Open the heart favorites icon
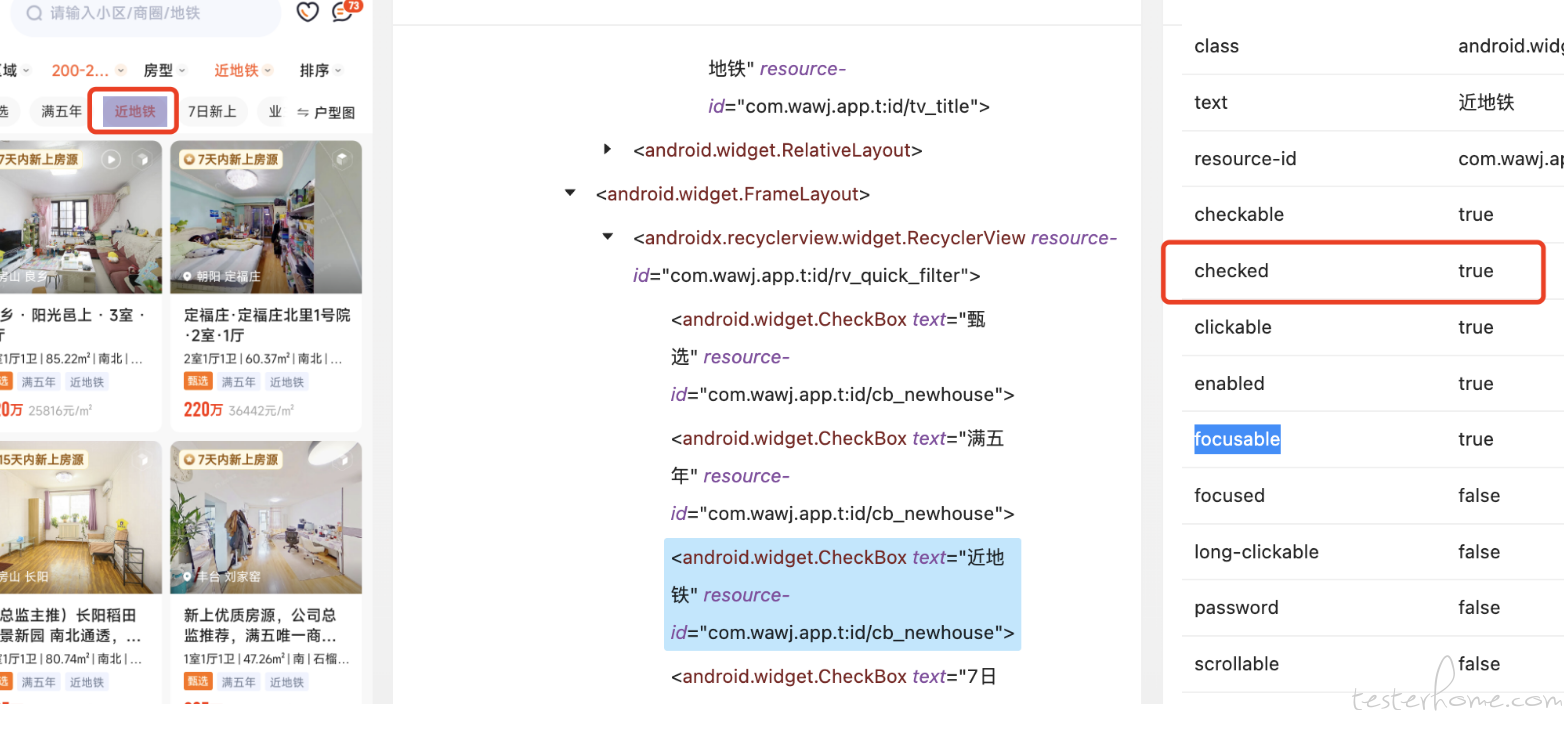Viewport: 1564px width, 731px height. pos(308,12)
